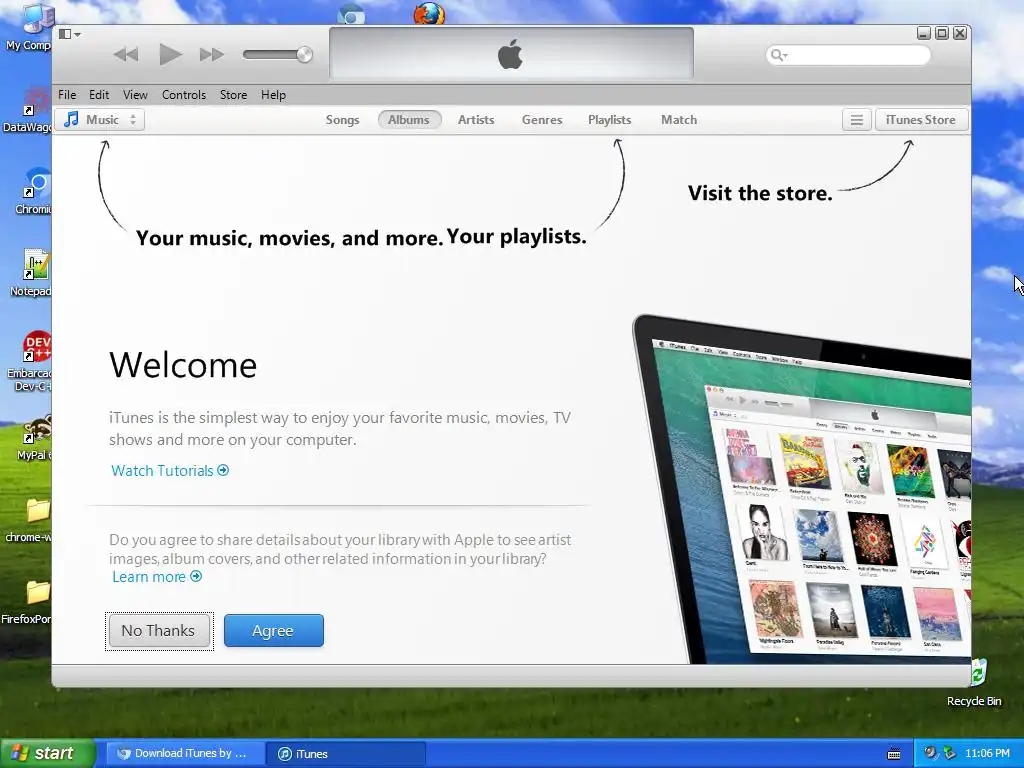
Task: Click the blue Agree button
Action: 274,631
